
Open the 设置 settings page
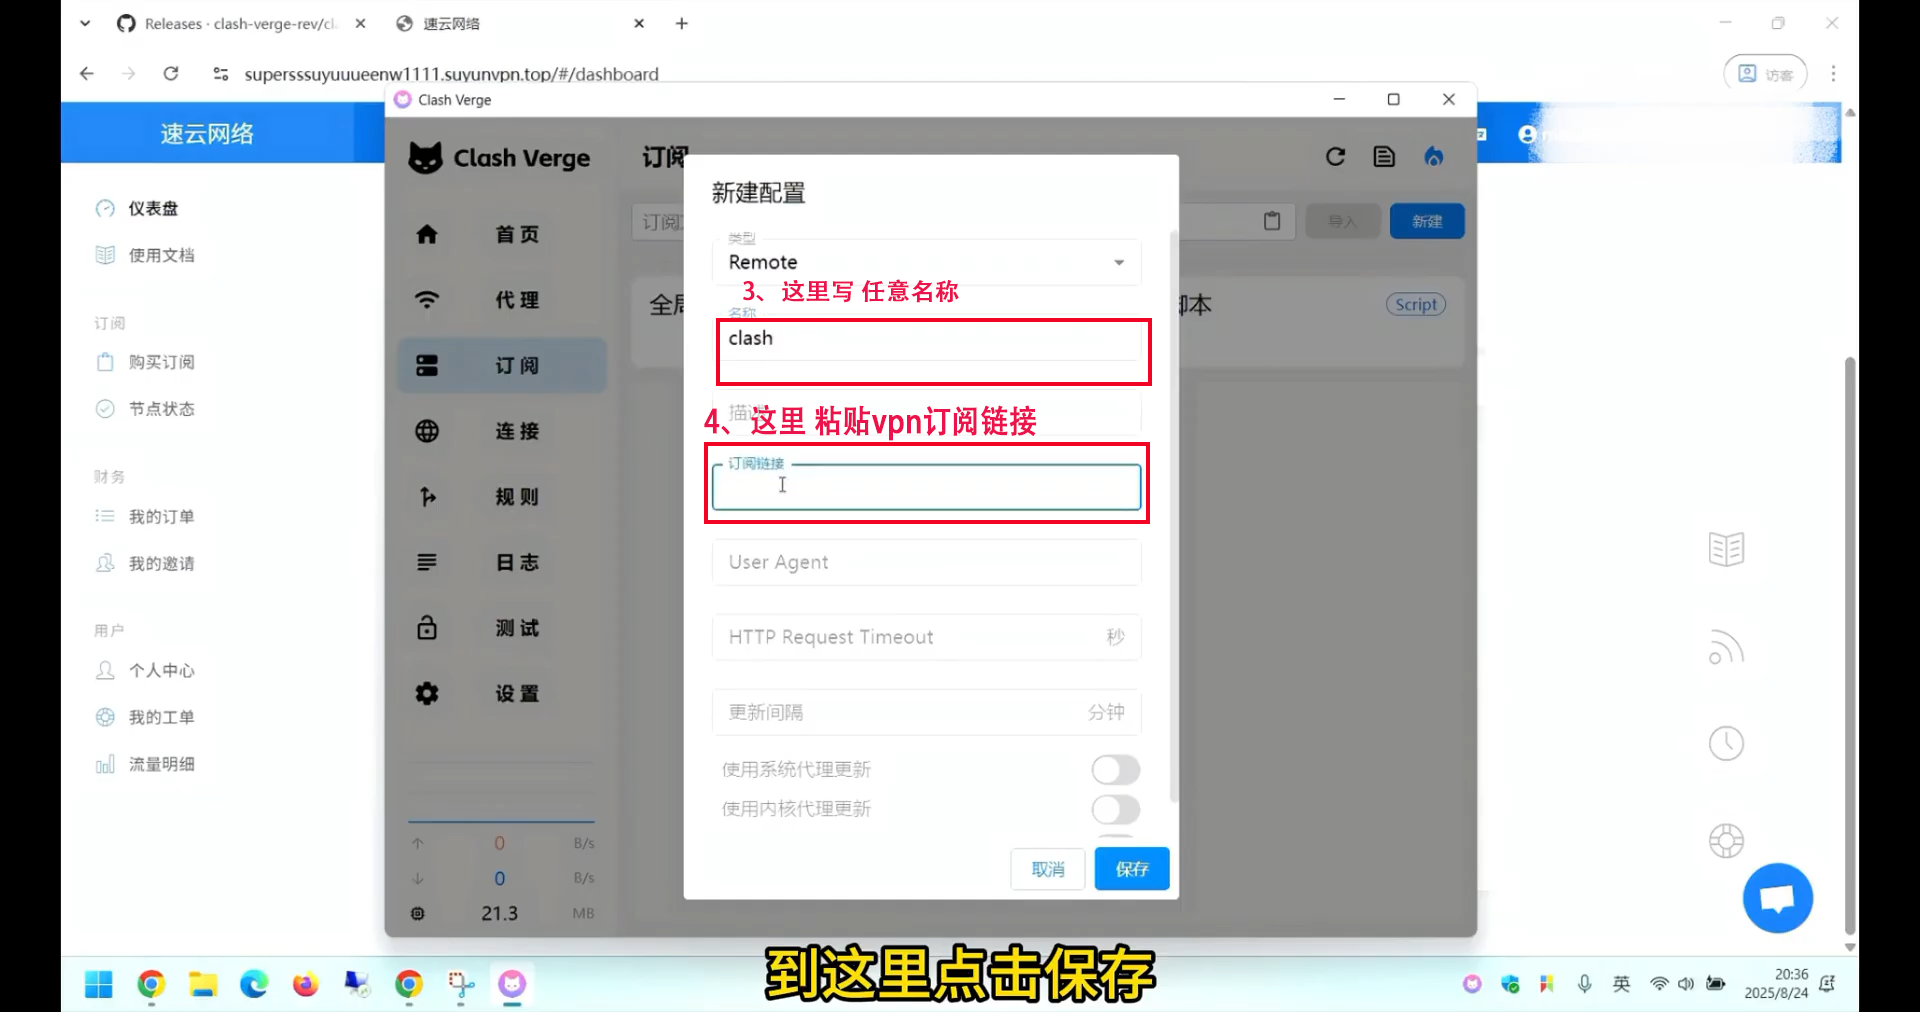[501, 694]
